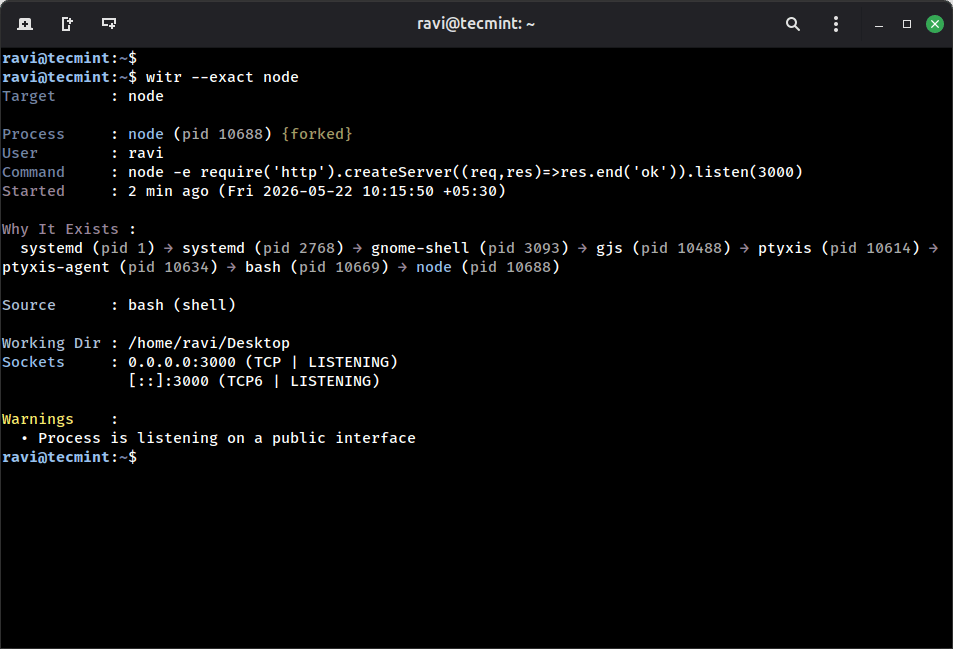Screen dimensions: 953x649
Task: Click 'ptyxis (pid 10614)' in the chain
Action: point(839,248)
